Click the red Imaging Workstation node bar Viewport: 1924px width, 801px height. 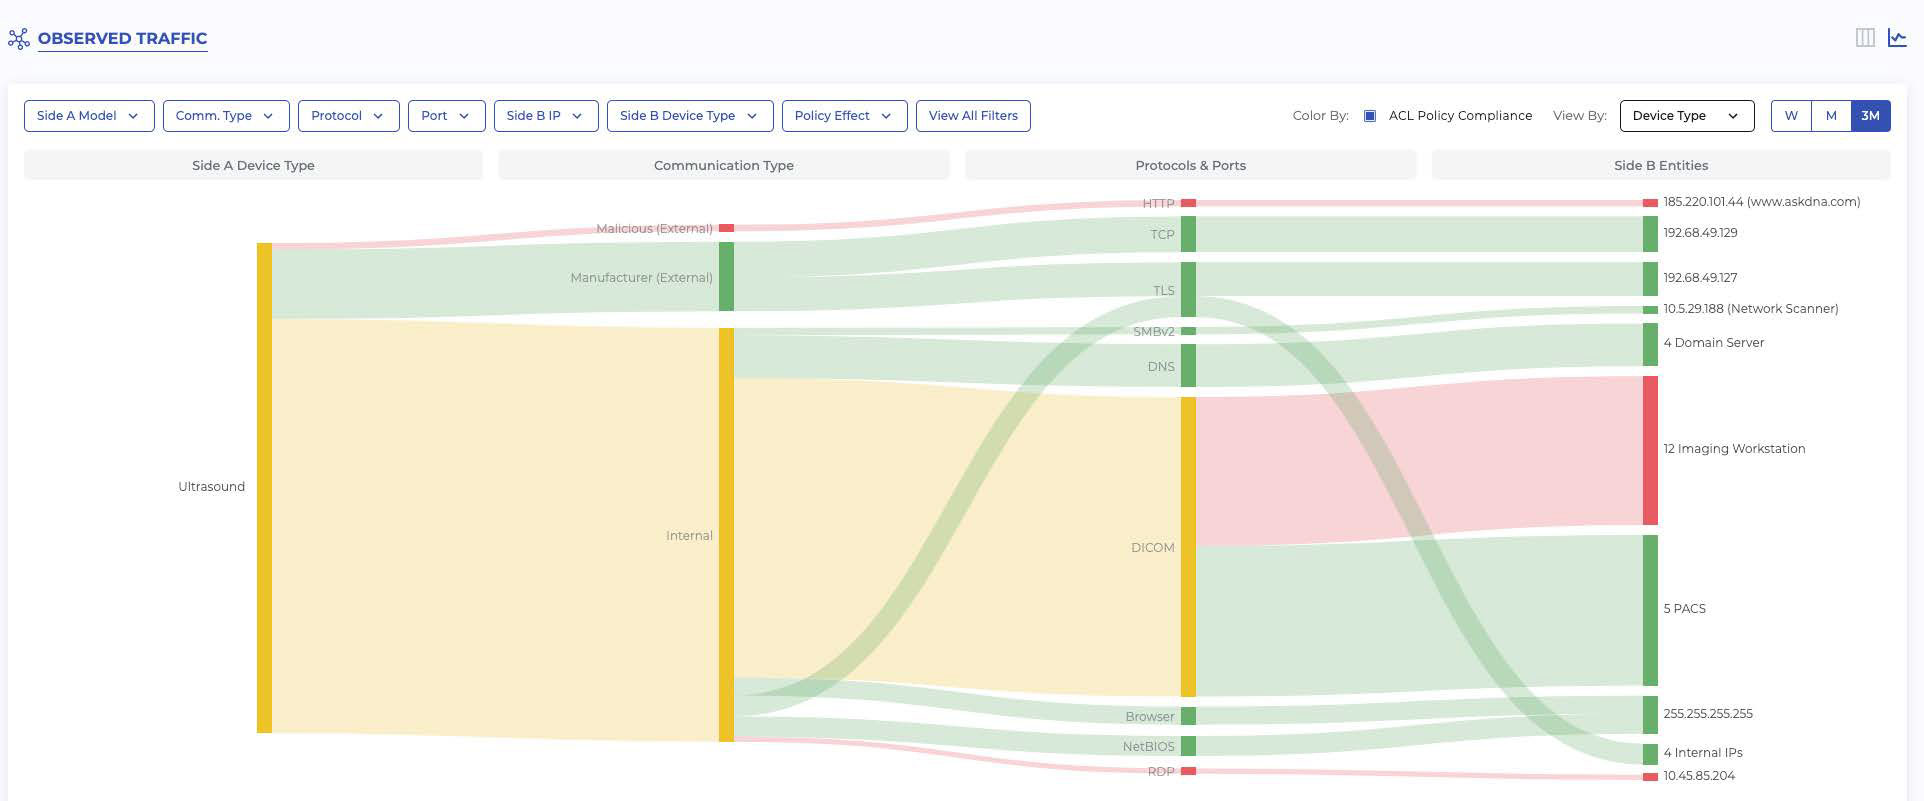(x=1650, y=450)
